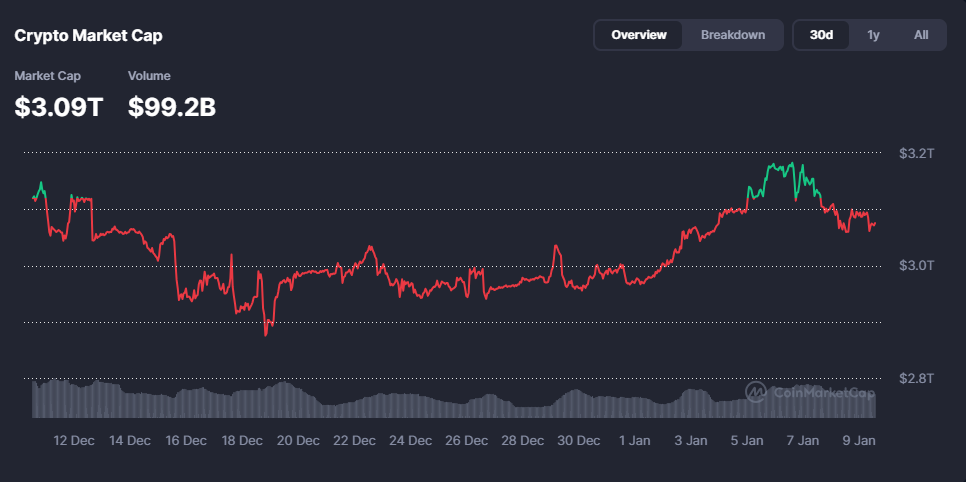
Task: Click the $3.0T y-axis label
Action: click(x=916, y=266)
